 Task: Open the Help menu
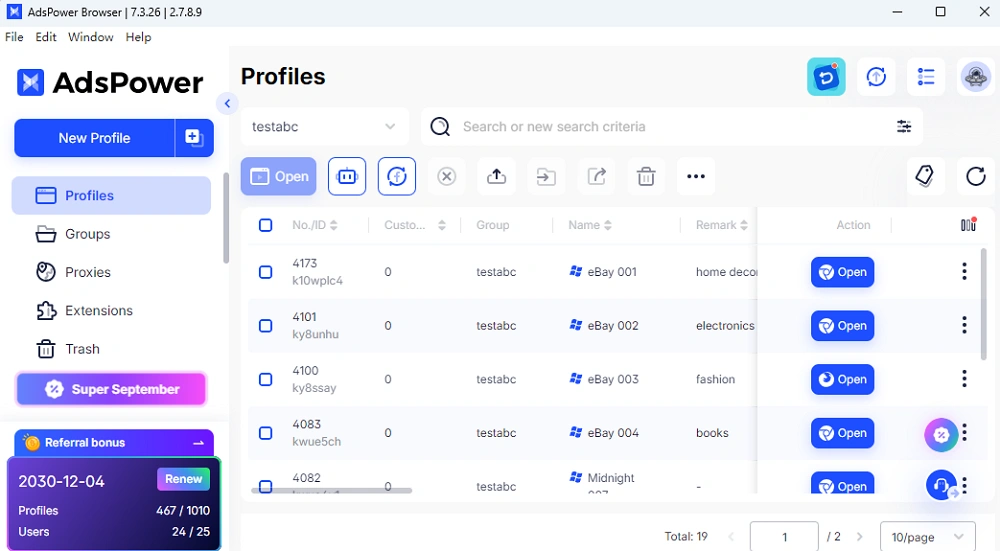tap(138, 37)
